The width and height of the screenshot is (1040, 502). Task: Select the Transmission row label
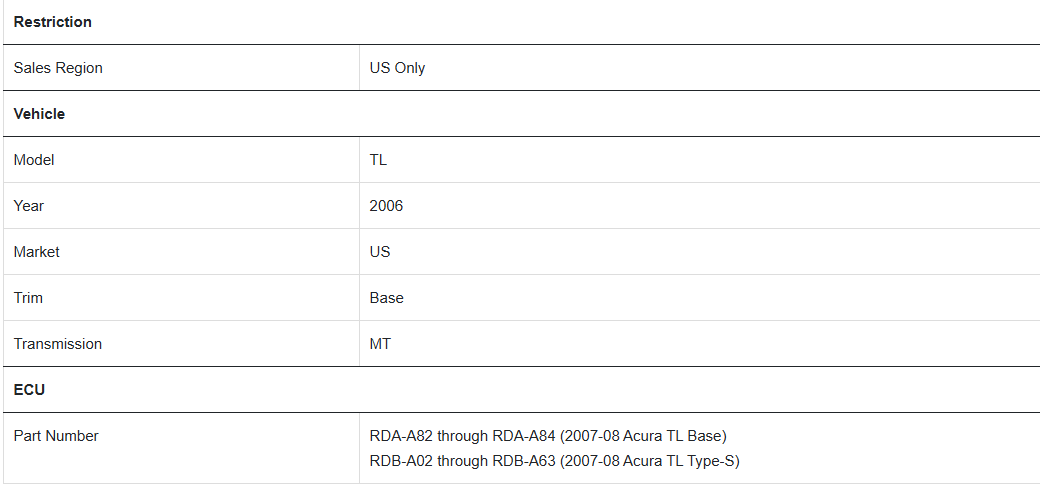pos(58,344)
